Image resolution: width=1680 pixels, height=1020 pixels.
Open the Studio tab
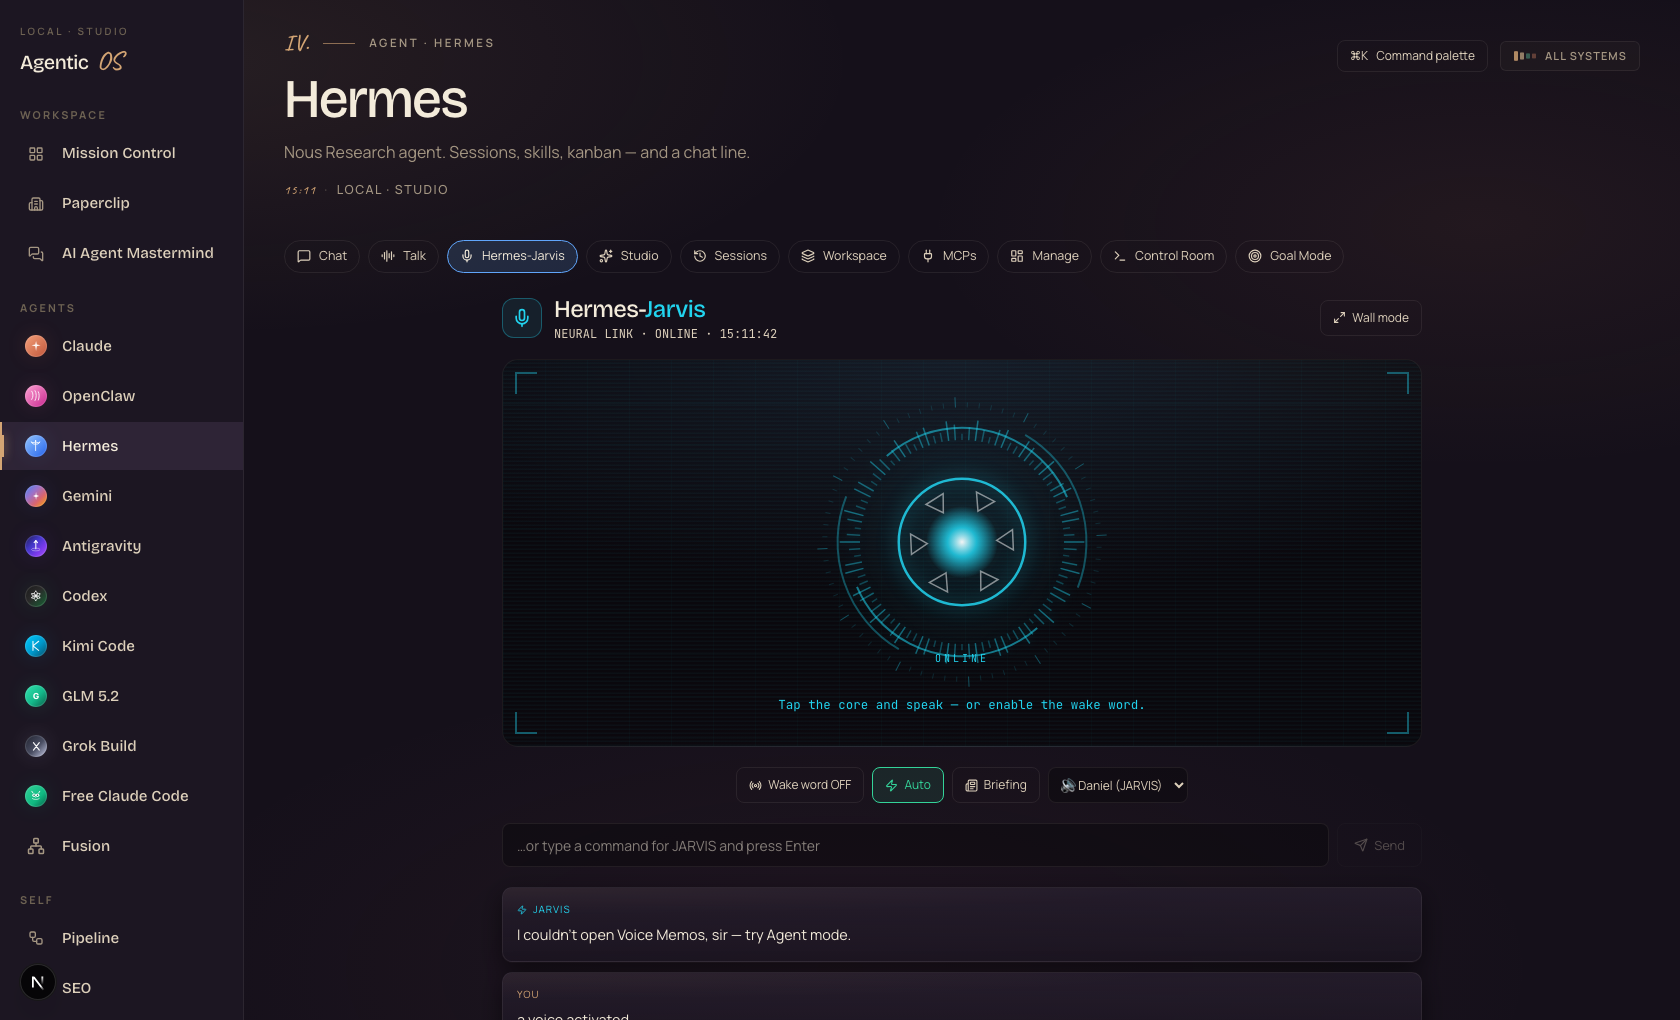(629, 256)
